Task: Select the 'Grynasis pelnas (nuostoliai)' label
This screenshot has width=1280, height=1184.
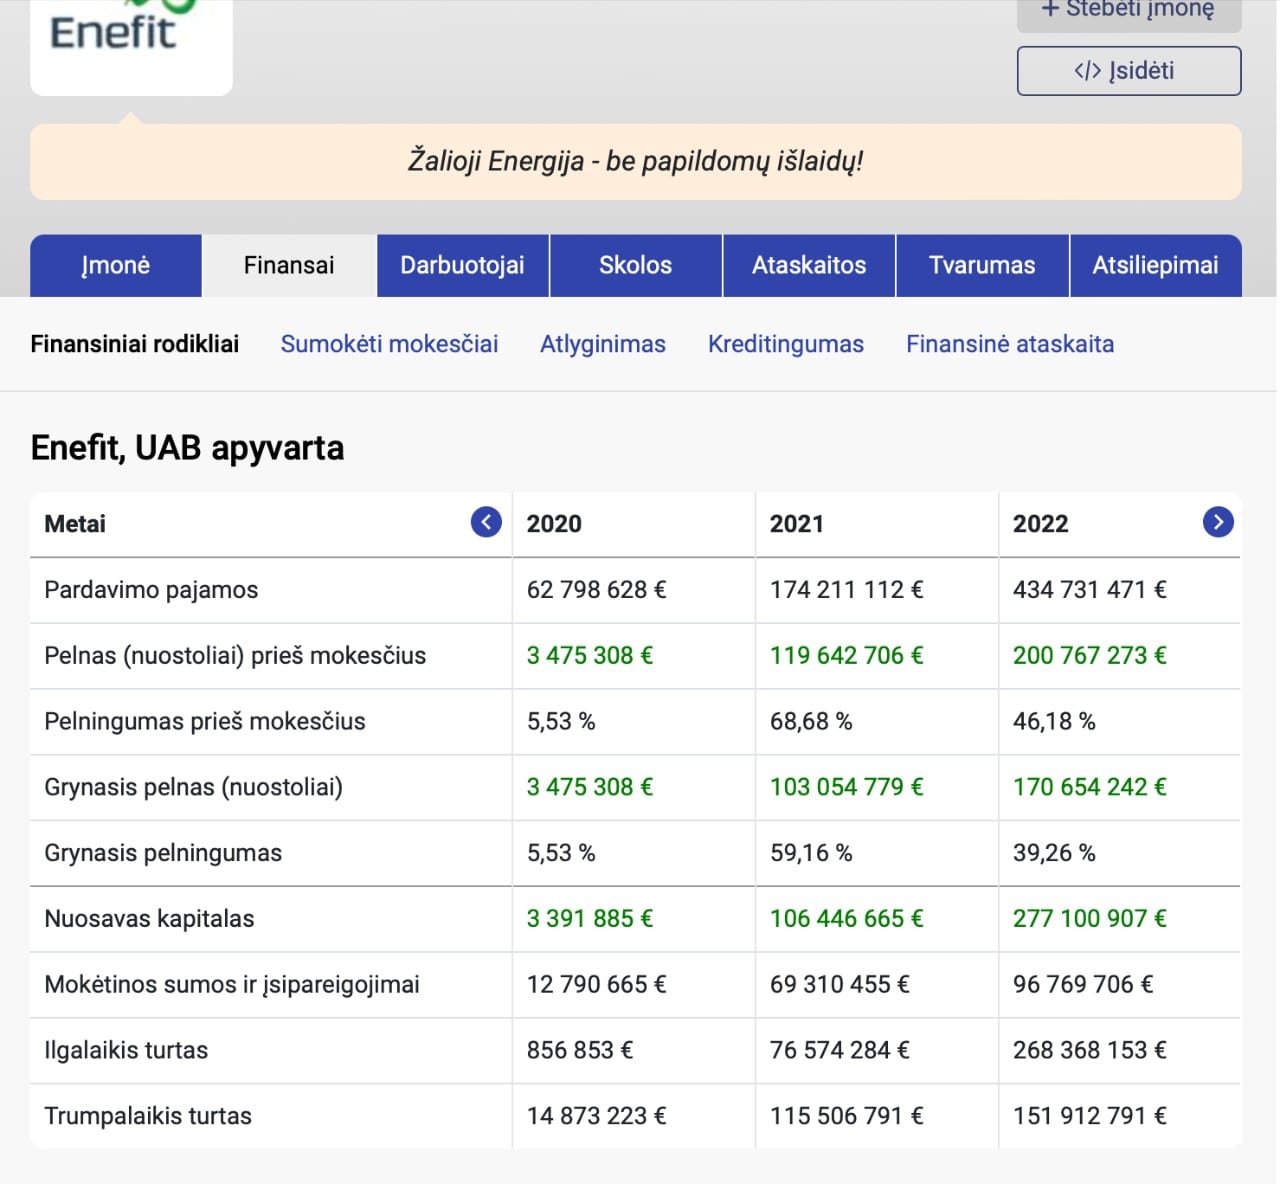Action: pyautogui.click(x=193, y=787)
